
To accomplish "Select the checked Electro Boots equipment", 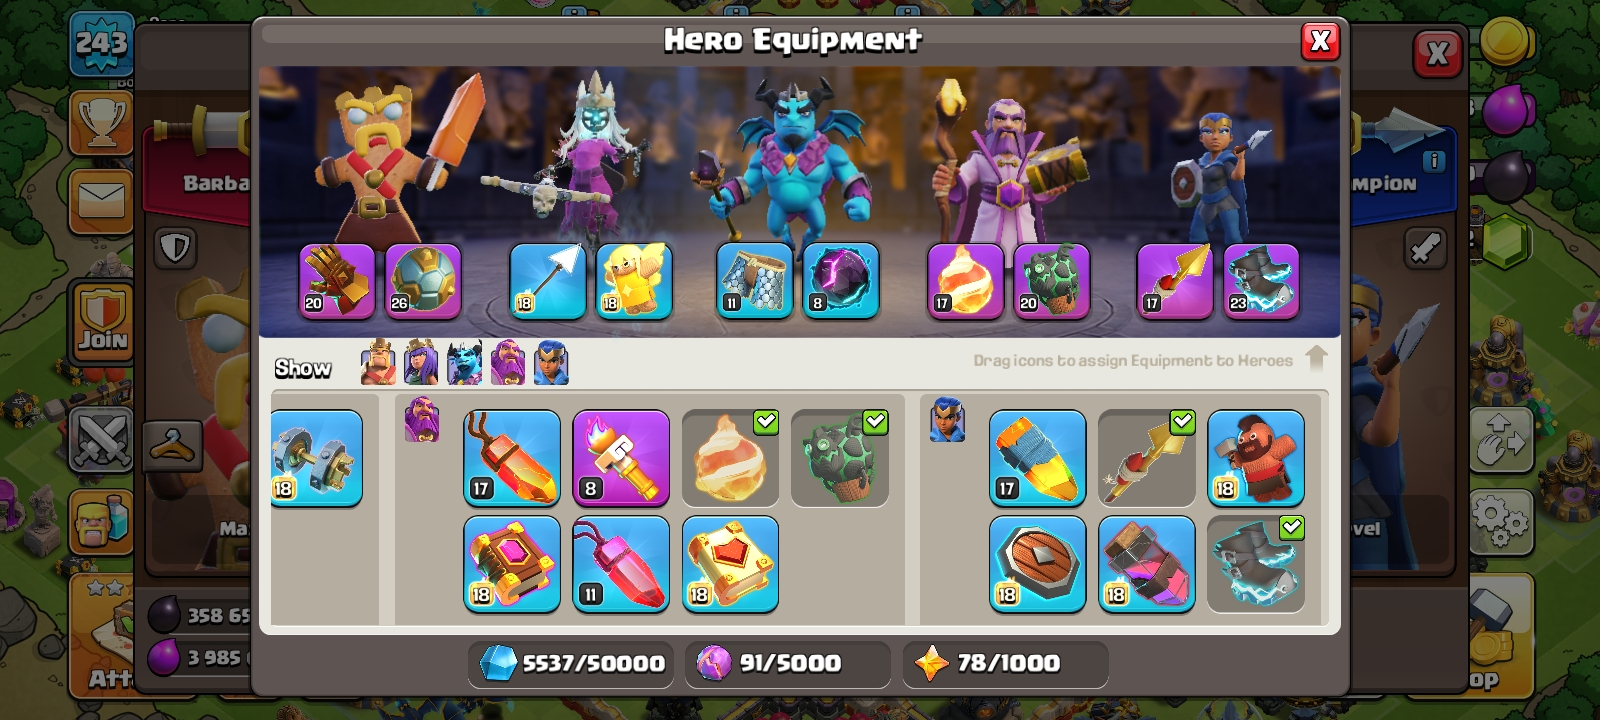I will point(1256,564).
